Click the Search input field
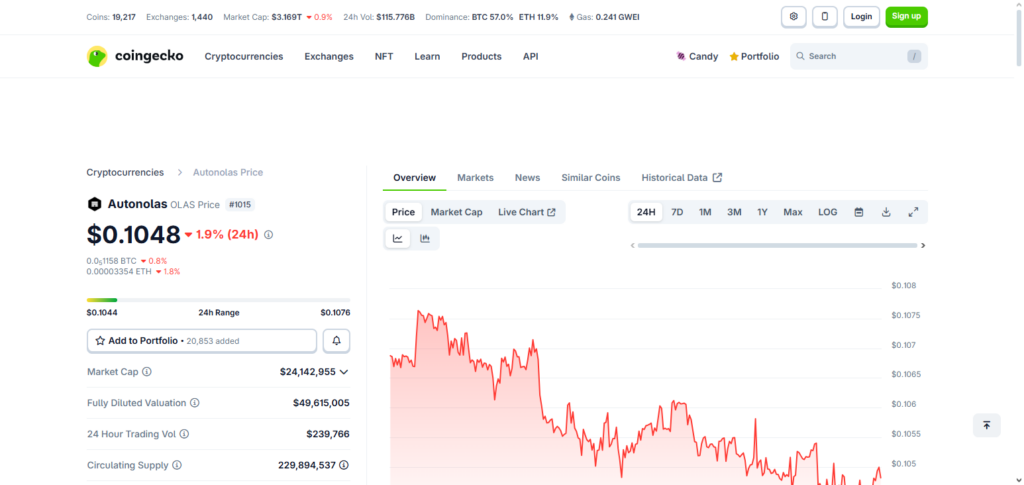 [x=855, y=57]
